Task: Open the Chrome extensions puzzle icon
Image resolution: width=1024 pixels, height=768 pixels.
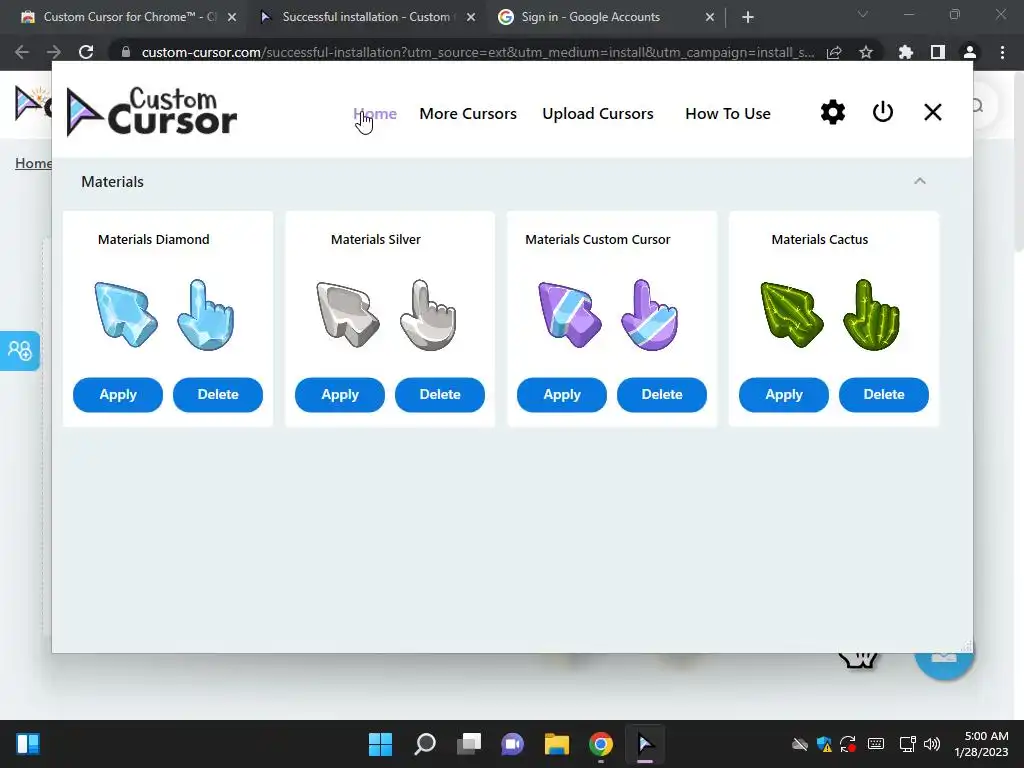Action: [906, 52]
